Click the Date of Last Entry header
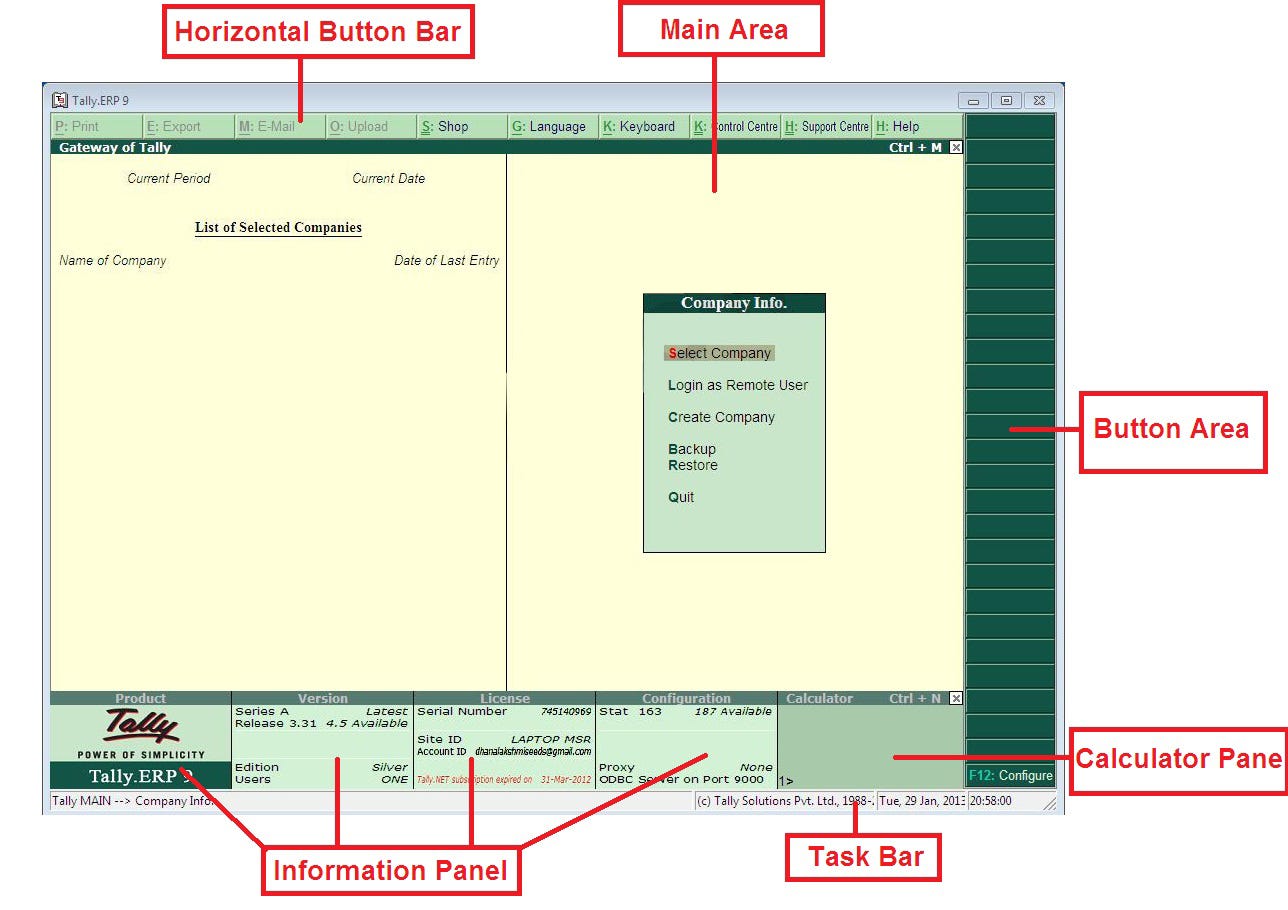The image size is (1288, 910). tap(447, 261)
